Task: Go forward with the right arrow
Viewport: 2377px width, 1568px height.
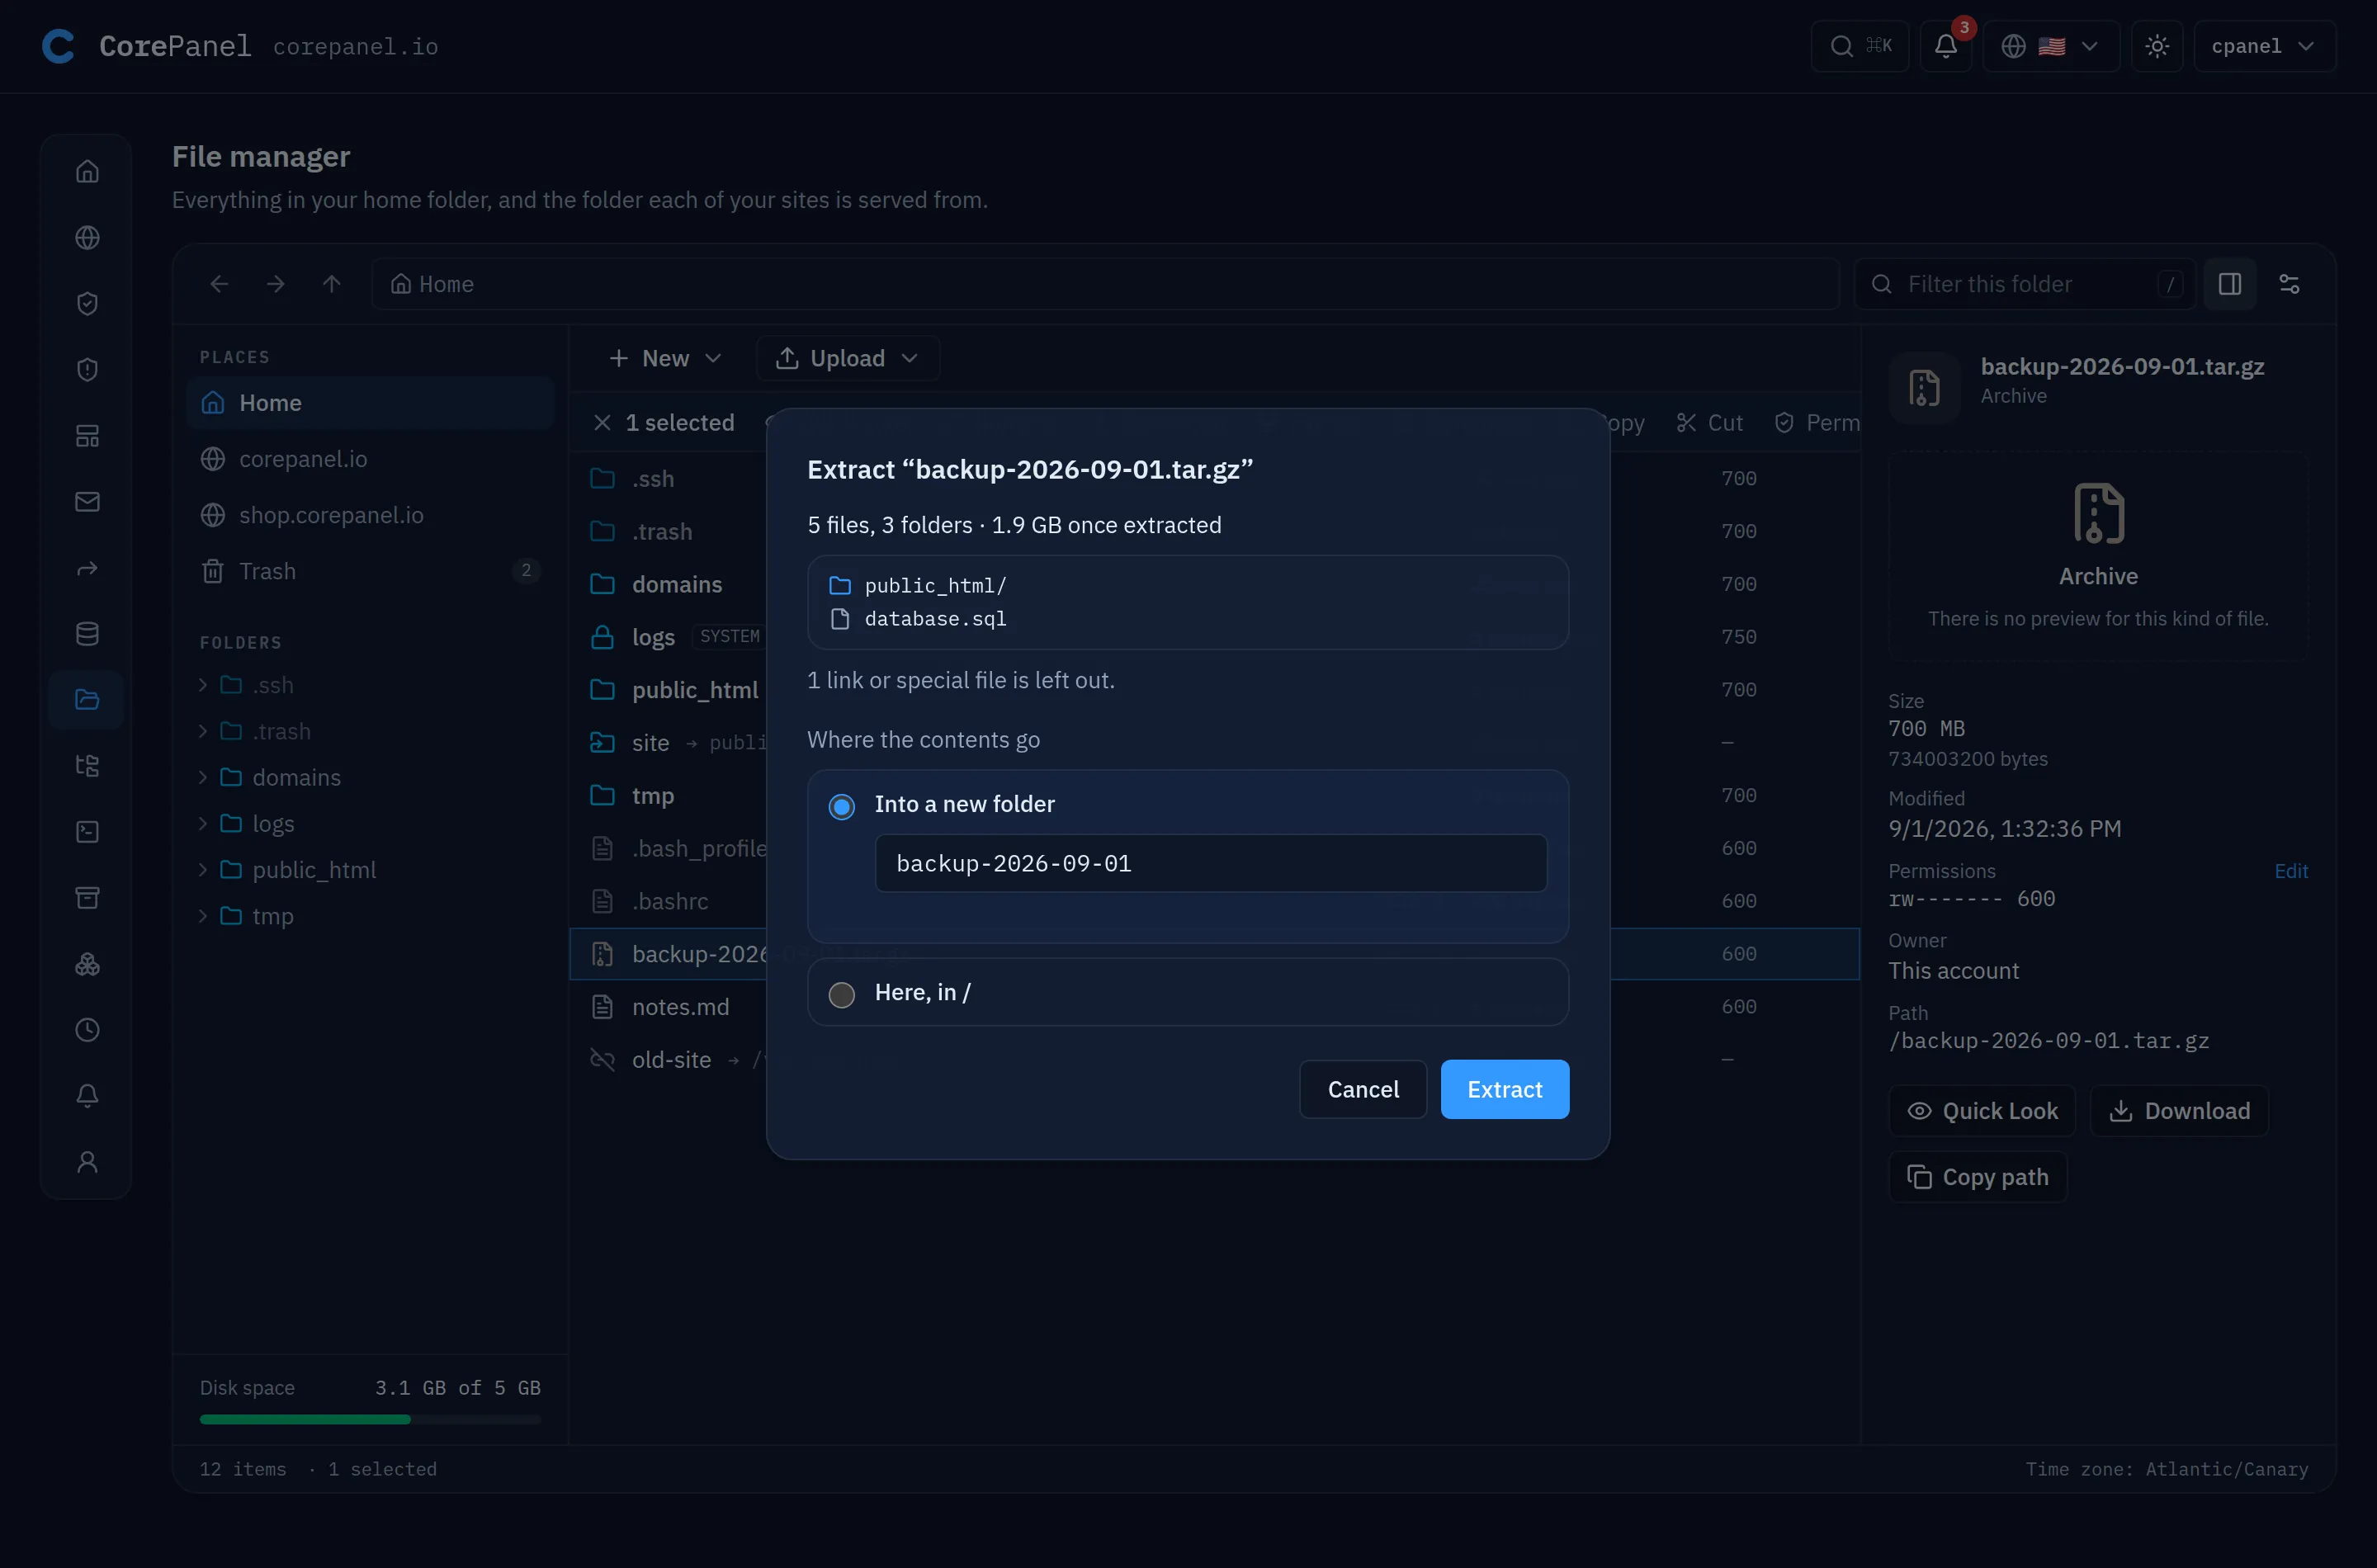Action: click(275, 284)
